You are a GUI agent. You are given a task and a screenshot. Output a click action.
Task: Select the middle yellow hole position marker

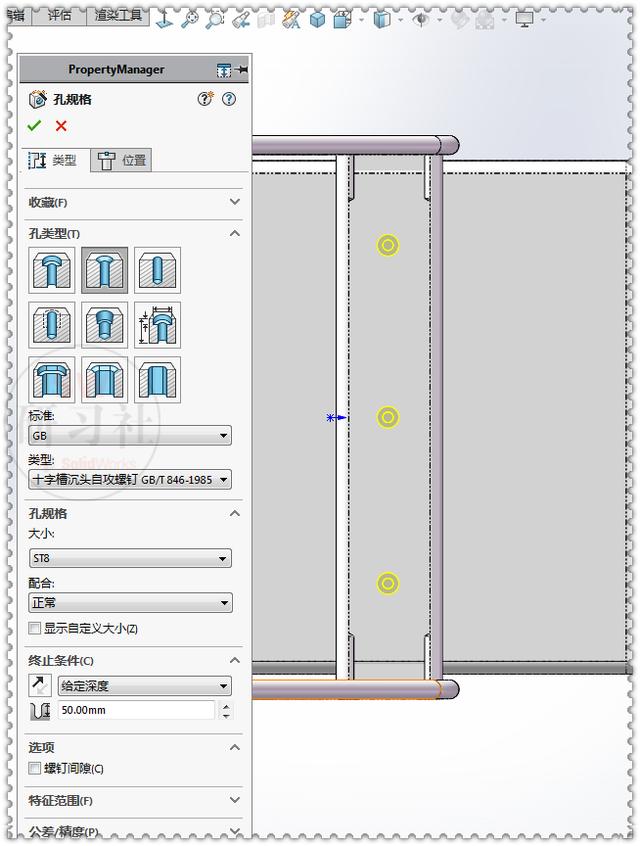point(387,417)
